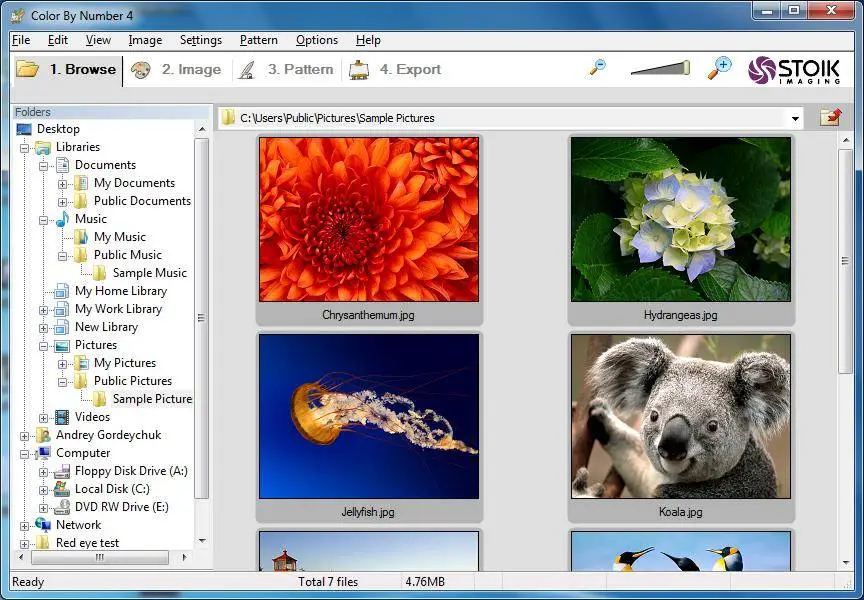Viewport: 864px width, 600px height.
Task: Open the View menu
Action: point(98,40)
